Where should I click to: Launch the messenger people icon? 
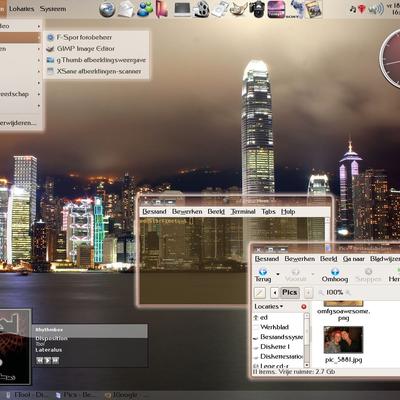pos(145,9)
